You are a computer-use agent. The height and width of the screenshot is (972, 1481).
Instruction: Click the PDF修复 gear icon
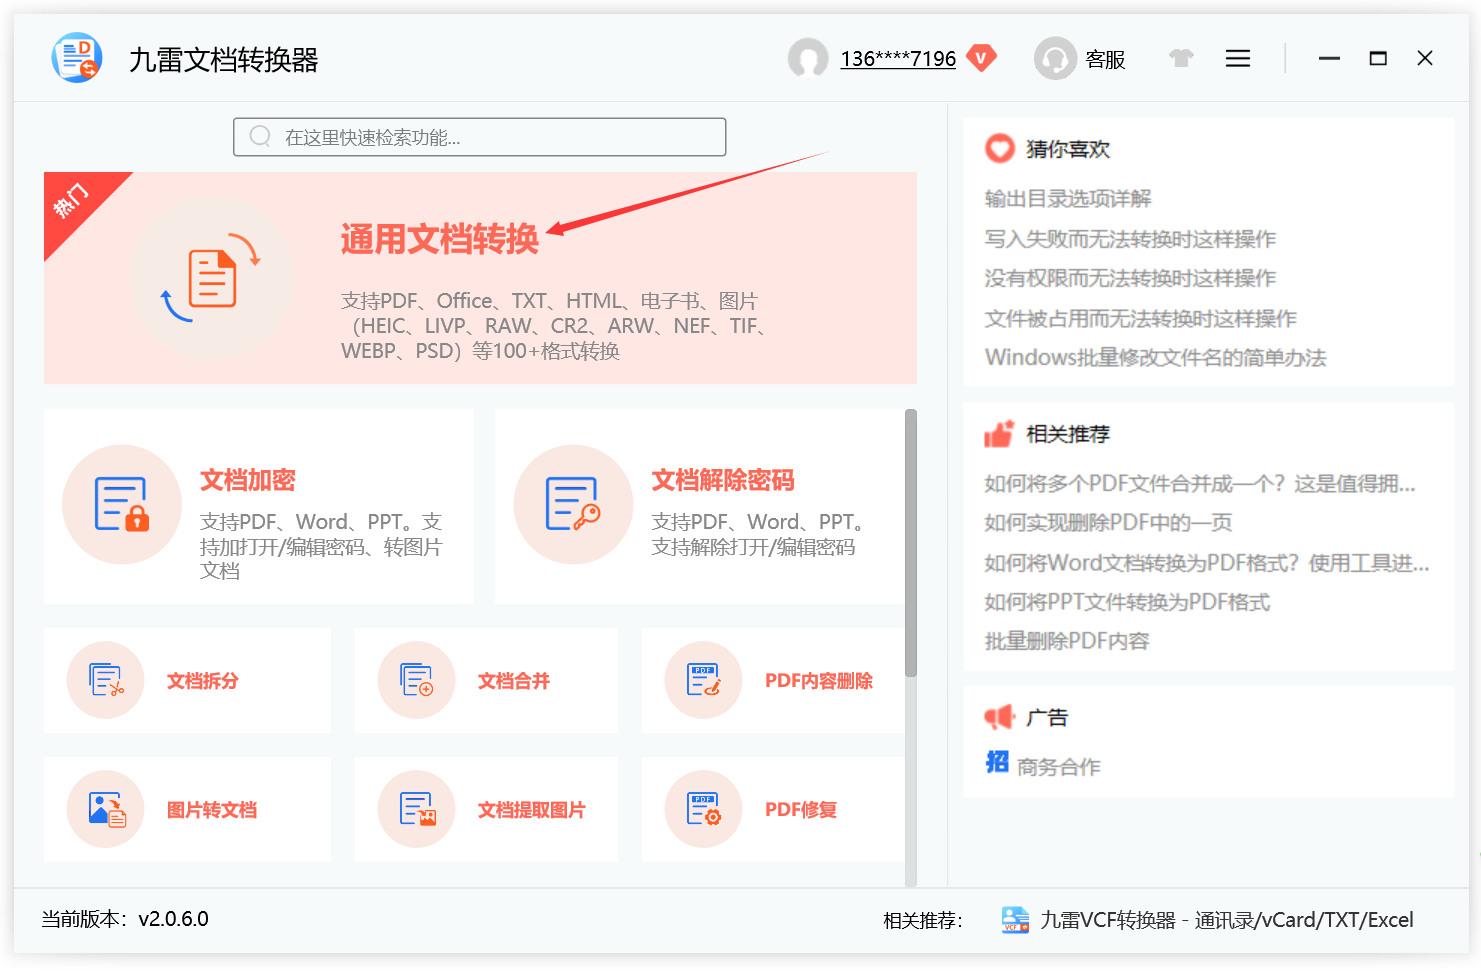click(x=704, y=809)
